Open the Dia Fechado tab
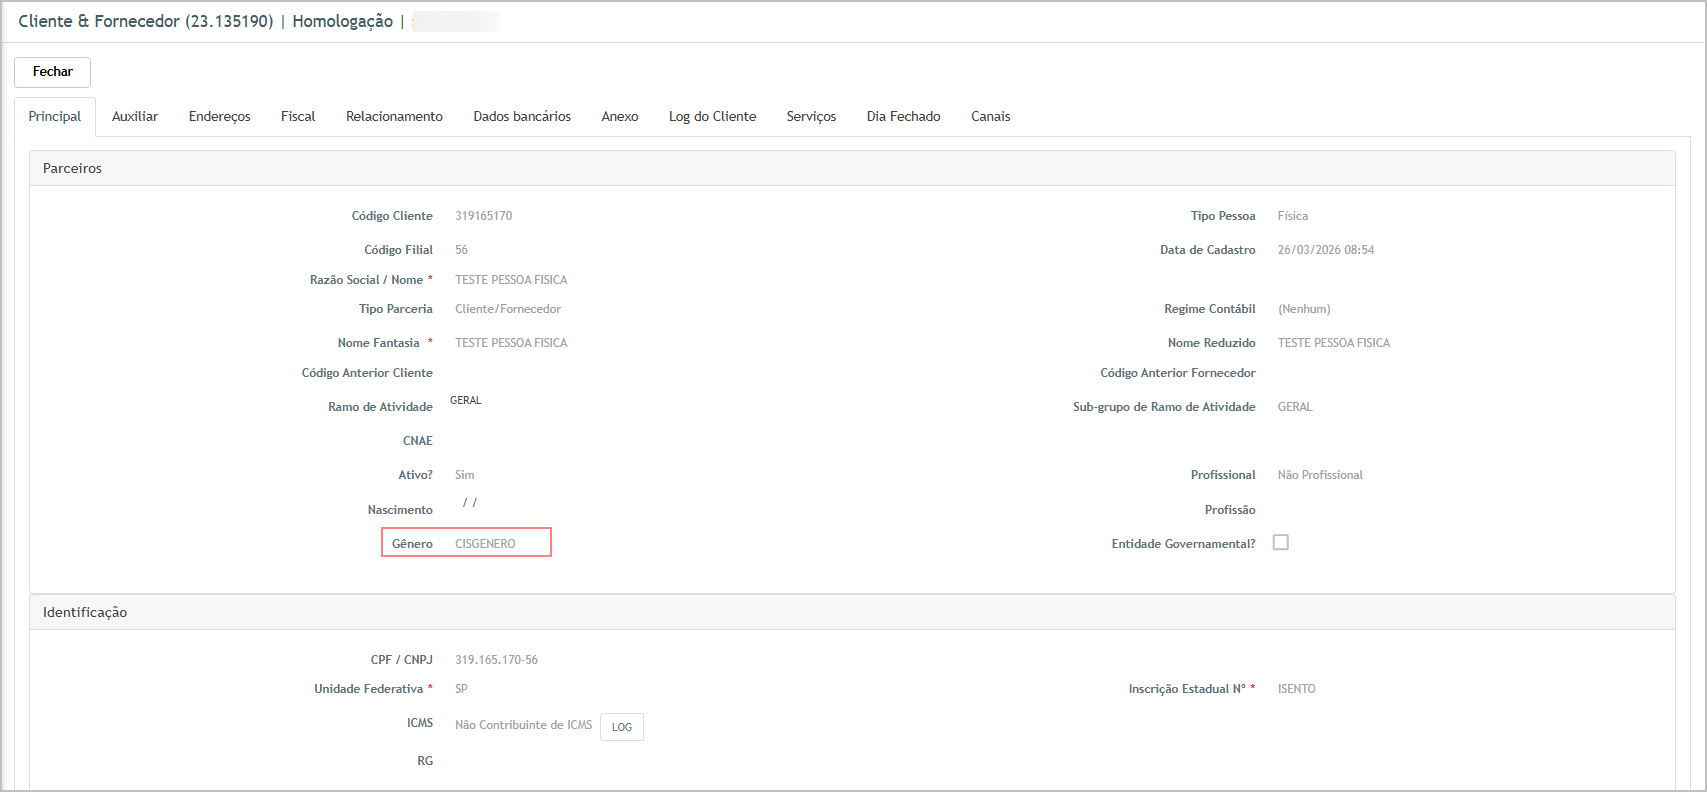This screenshot has height=792, width=1707. [x=903, y=117]
